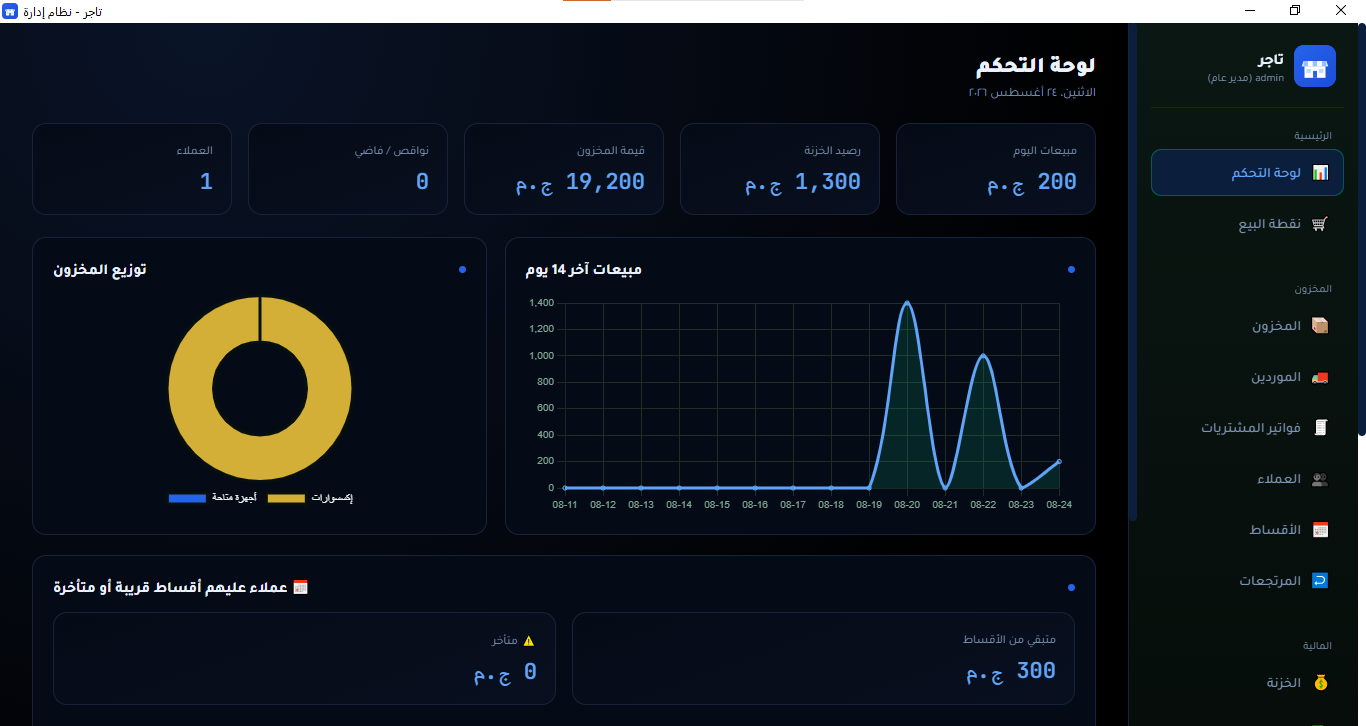This screenshot has height=726, width=1366.
Task: Minimize the تاجر window
Action: coord(1249,11)
